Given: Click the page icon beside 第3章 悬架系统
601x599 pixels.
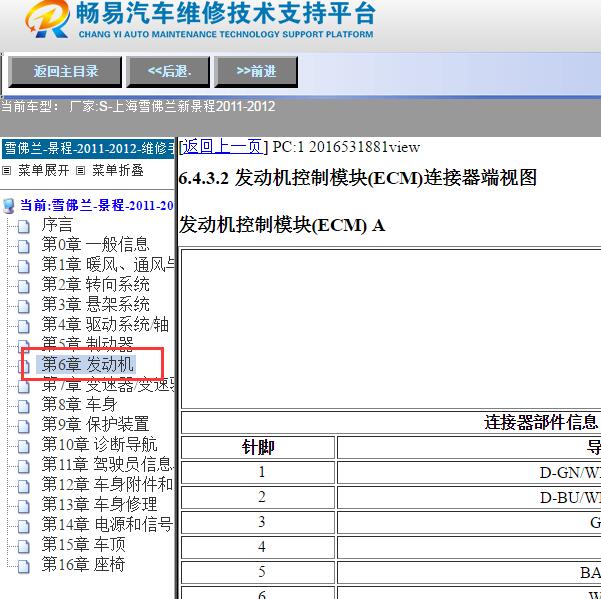Looking at the screenshot, I should 24,306.
